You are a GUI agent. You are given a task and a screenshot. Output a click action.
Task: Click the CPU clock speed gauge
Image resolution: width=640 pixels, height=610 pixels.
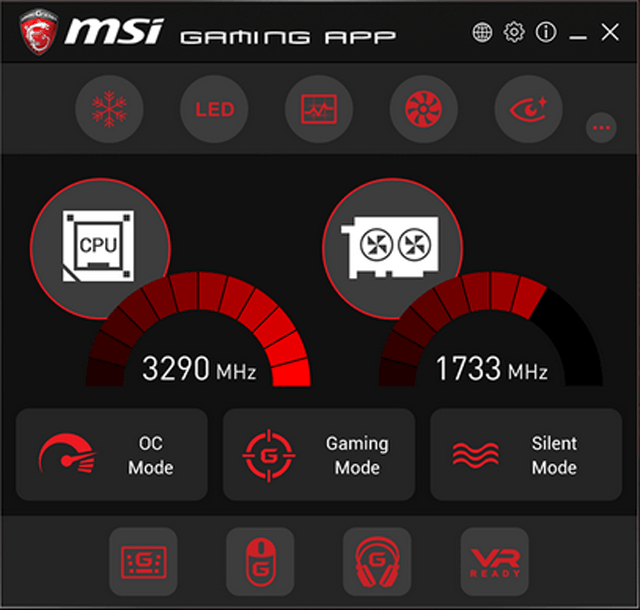198,329
